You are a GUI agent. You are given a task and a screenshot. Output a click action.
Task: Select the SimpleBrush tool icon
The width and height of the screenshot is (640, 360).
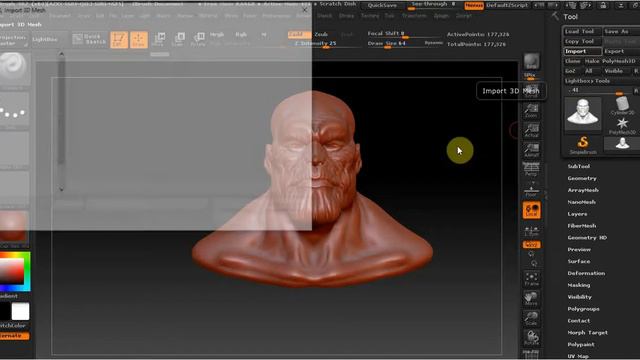(583, 145)
